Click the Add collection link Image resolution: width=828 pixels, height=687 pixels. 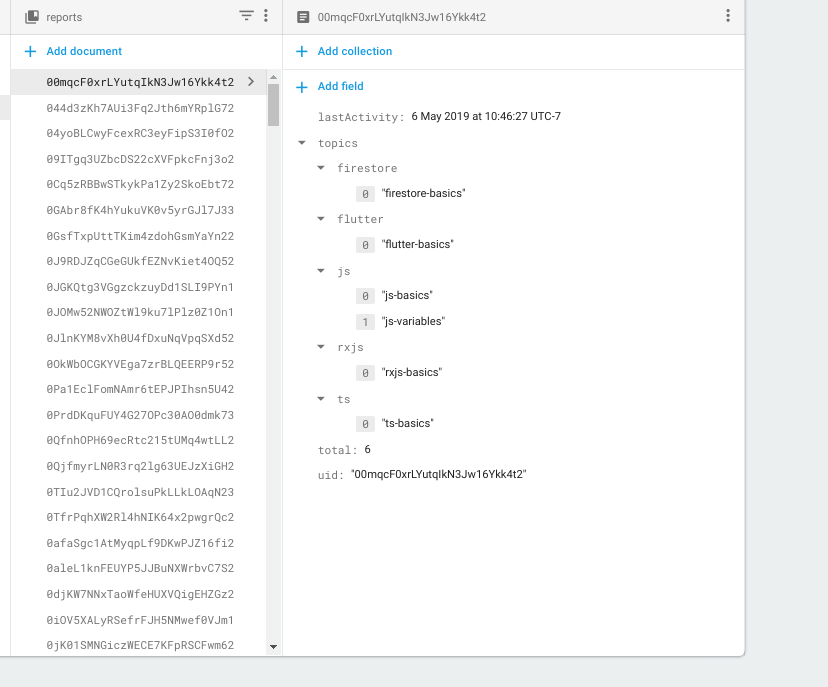coord(354,51)
